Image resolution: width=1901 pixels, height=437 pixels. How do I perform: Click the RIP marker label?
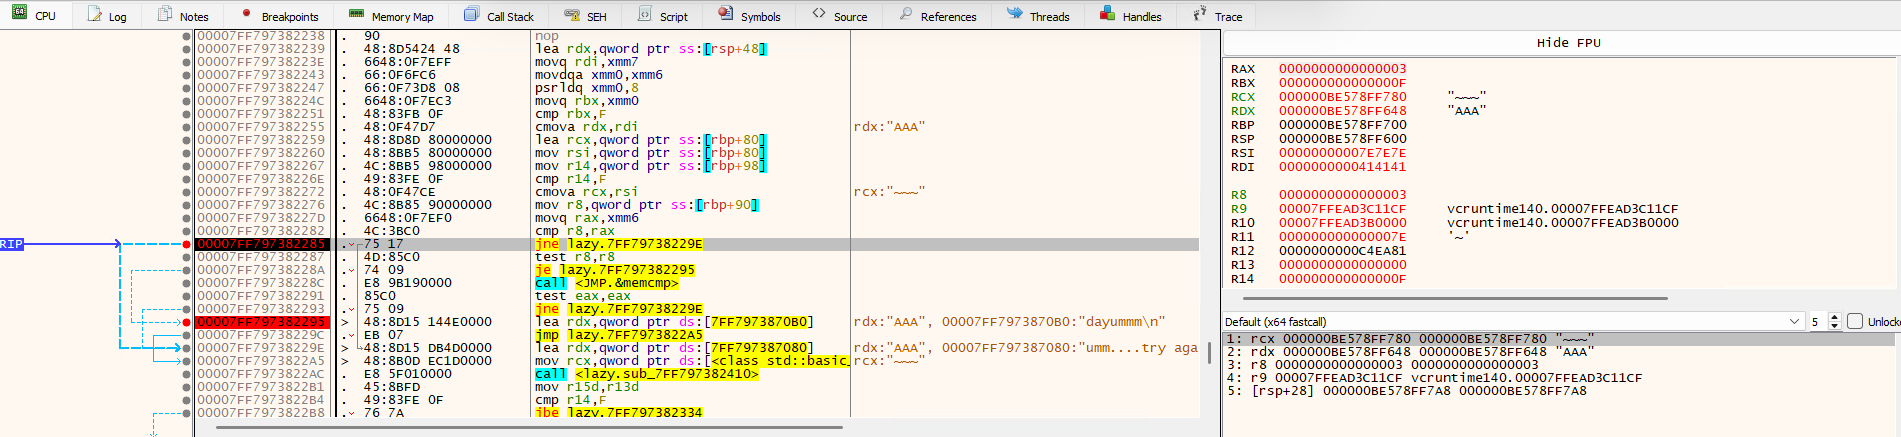coord(11,244)
